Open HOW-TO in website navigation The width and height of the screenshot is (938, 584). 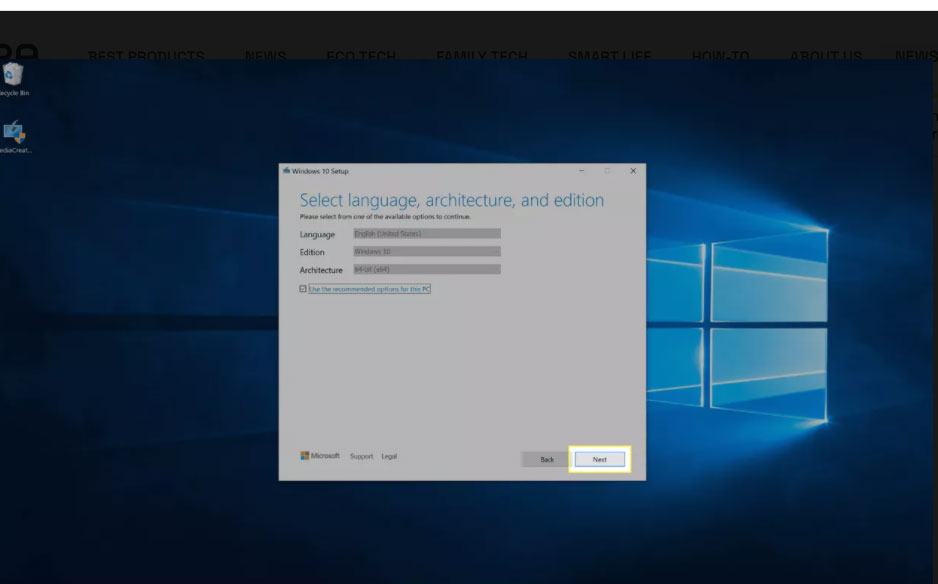pyautogui.click(x=720, y=56)
